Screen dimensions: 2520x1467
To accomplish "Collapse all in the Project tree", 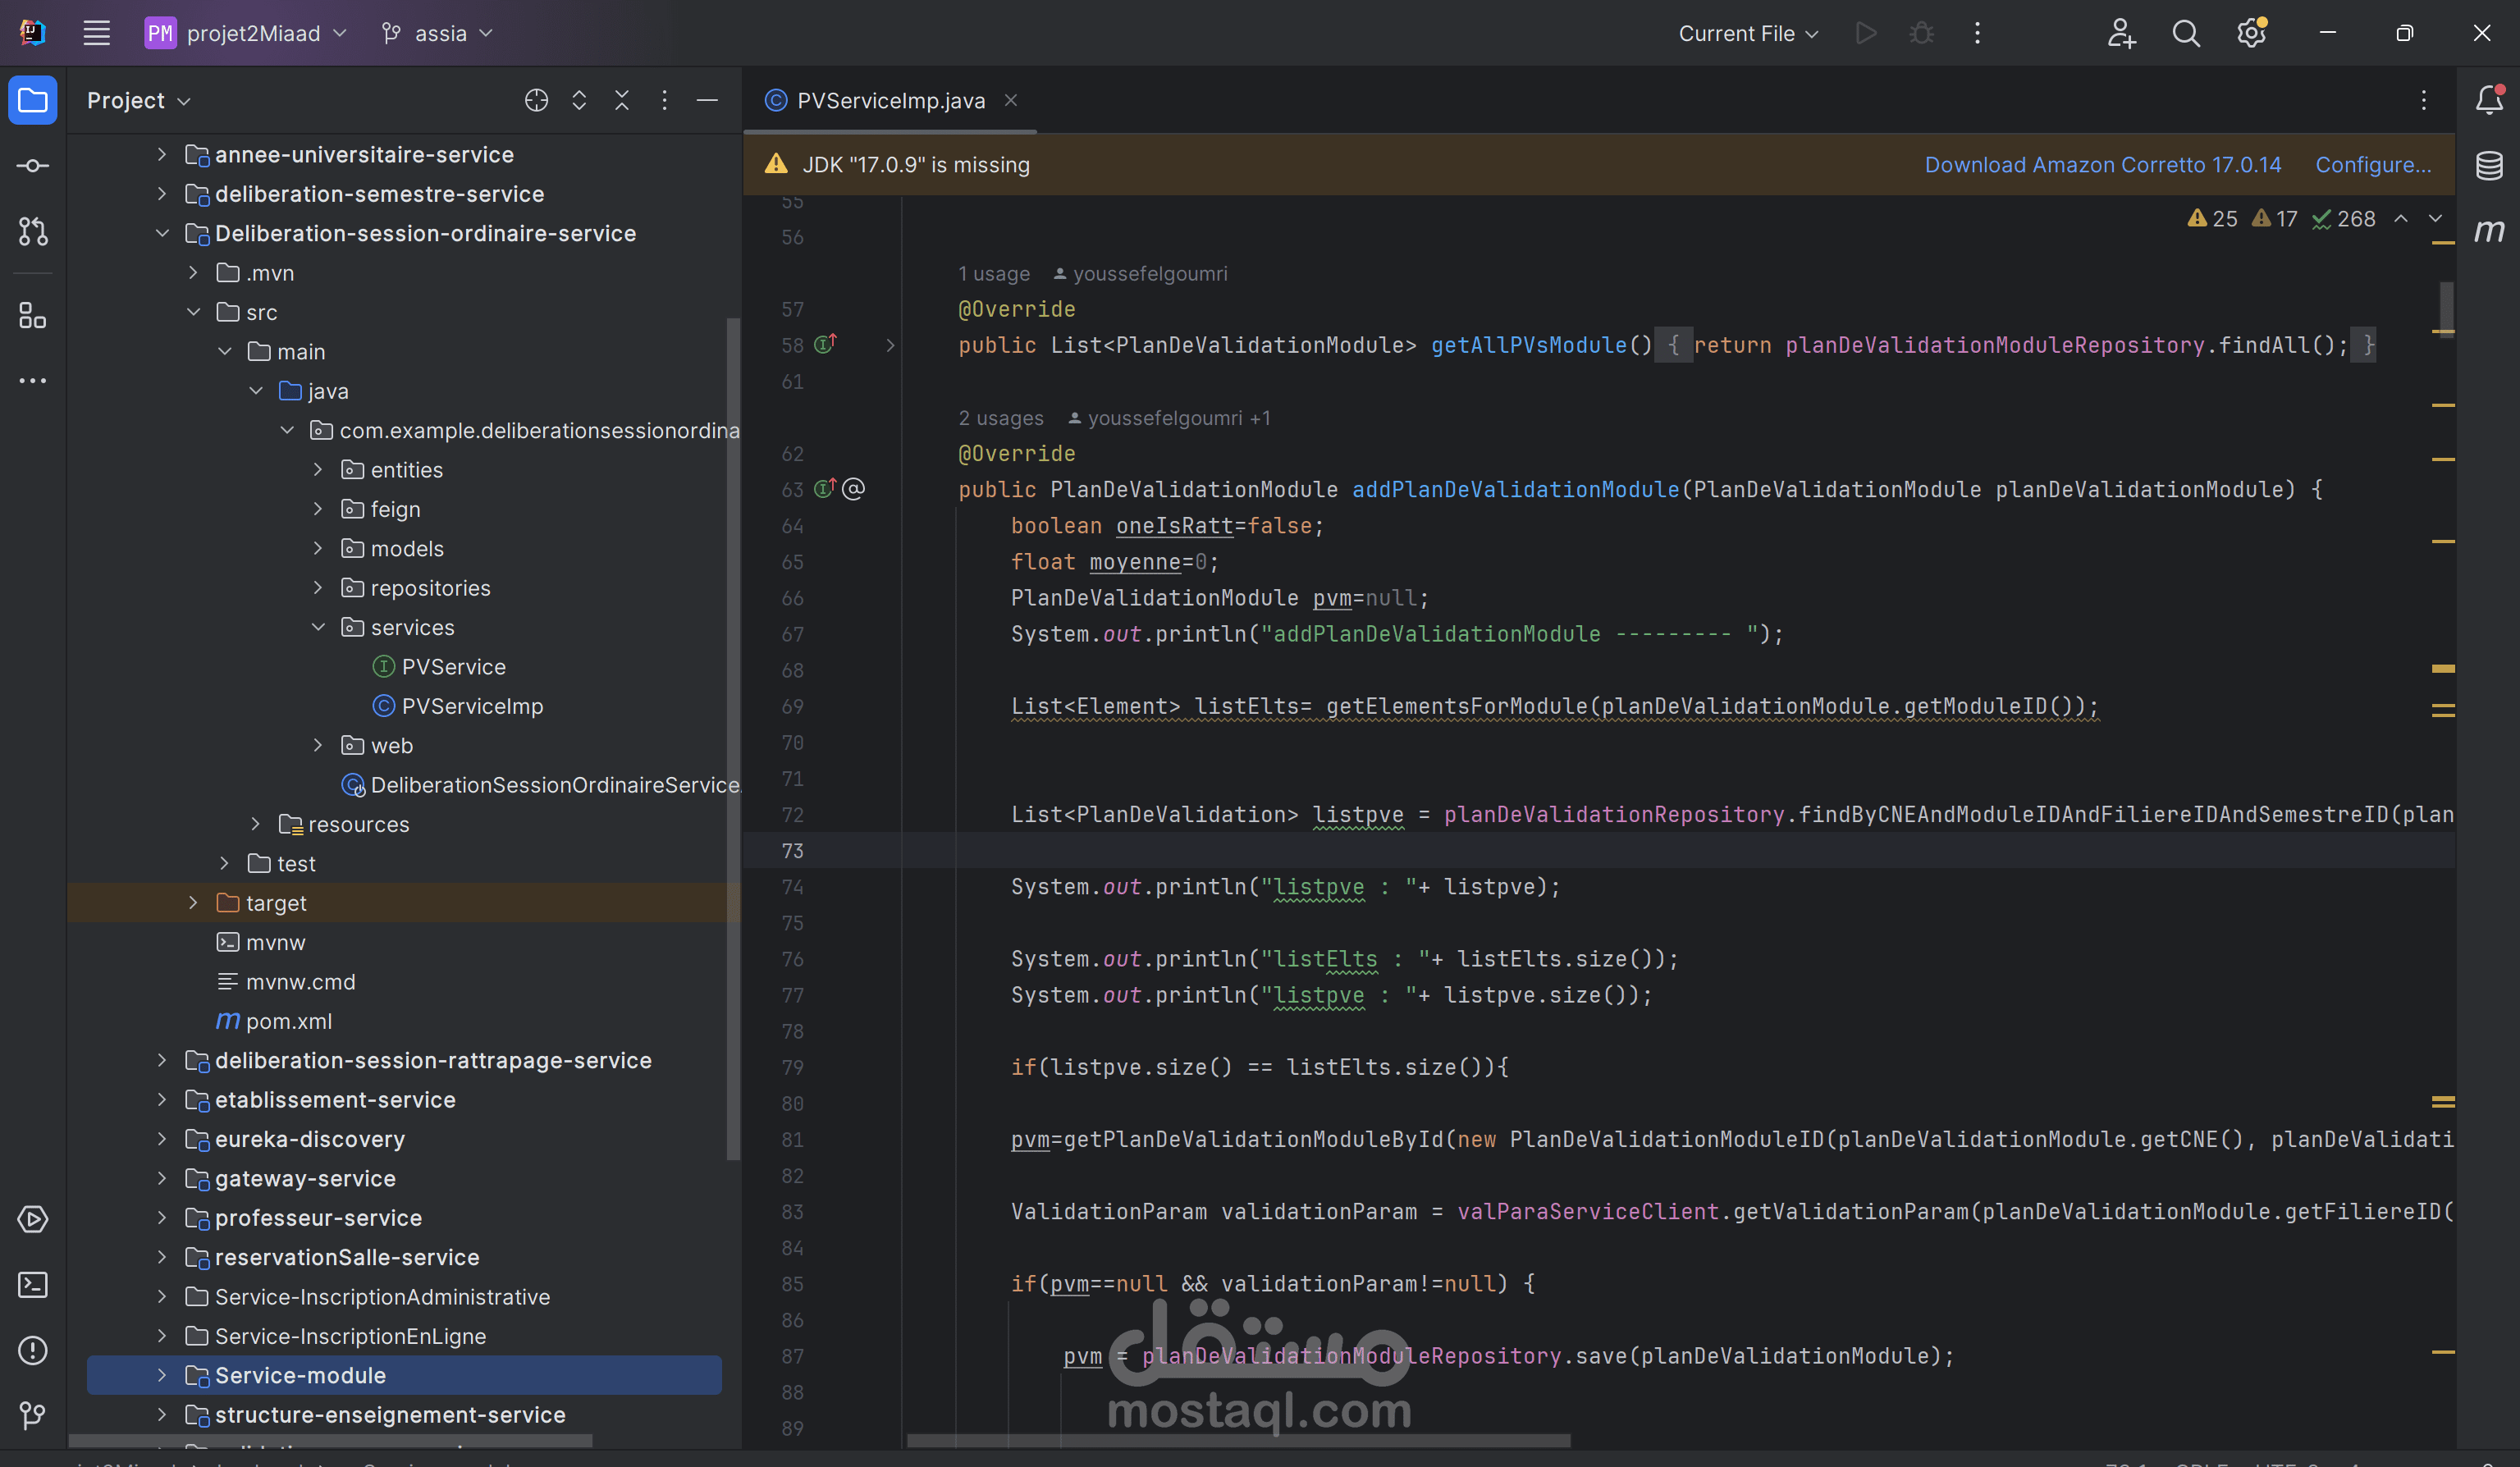I will point(622,100).
